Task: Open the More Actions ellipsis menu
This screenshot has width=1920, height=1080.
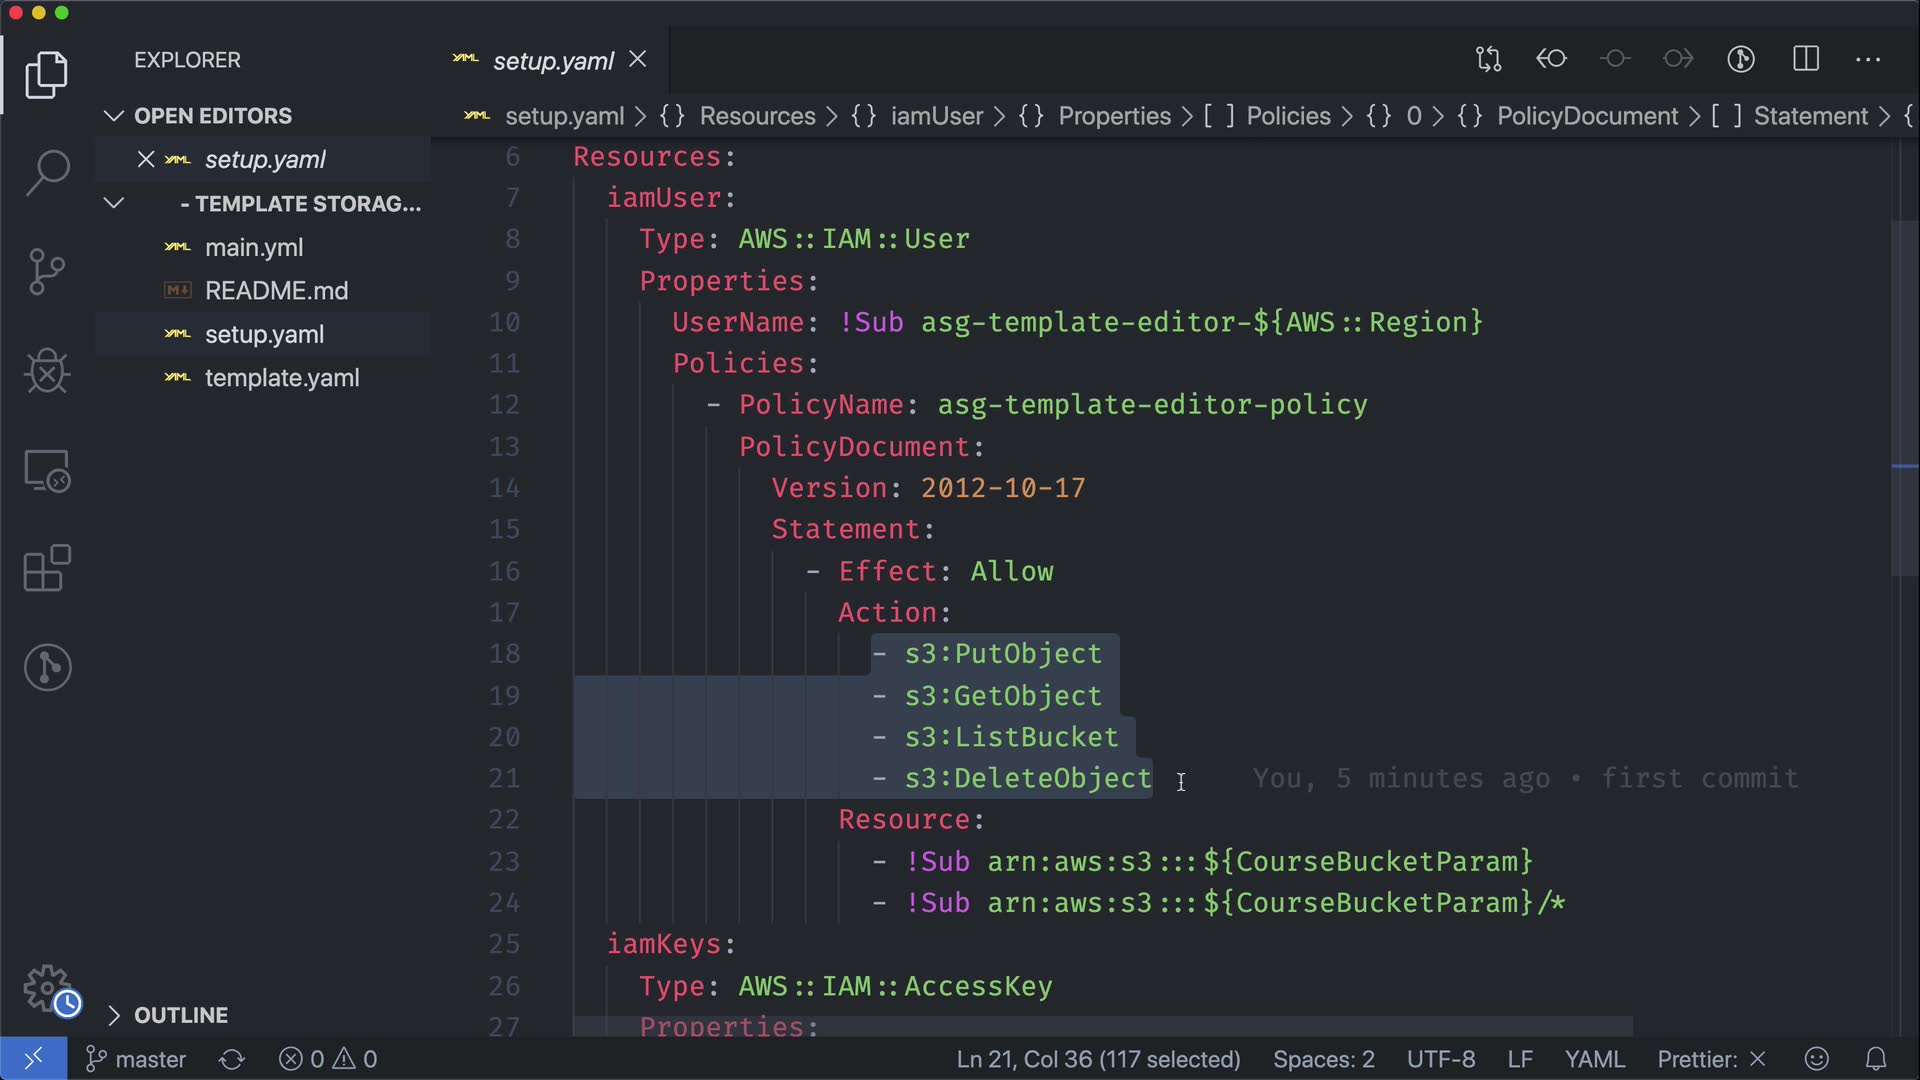Action: (1868, 59)
